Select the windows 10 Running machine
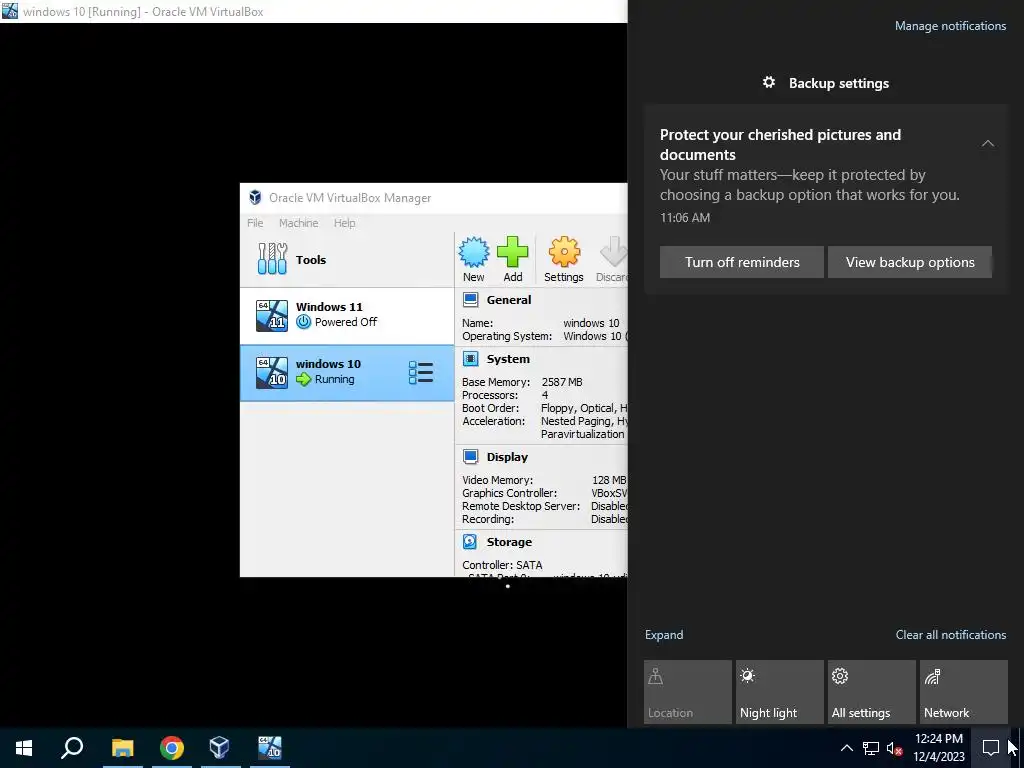 (x=347, y=372)
